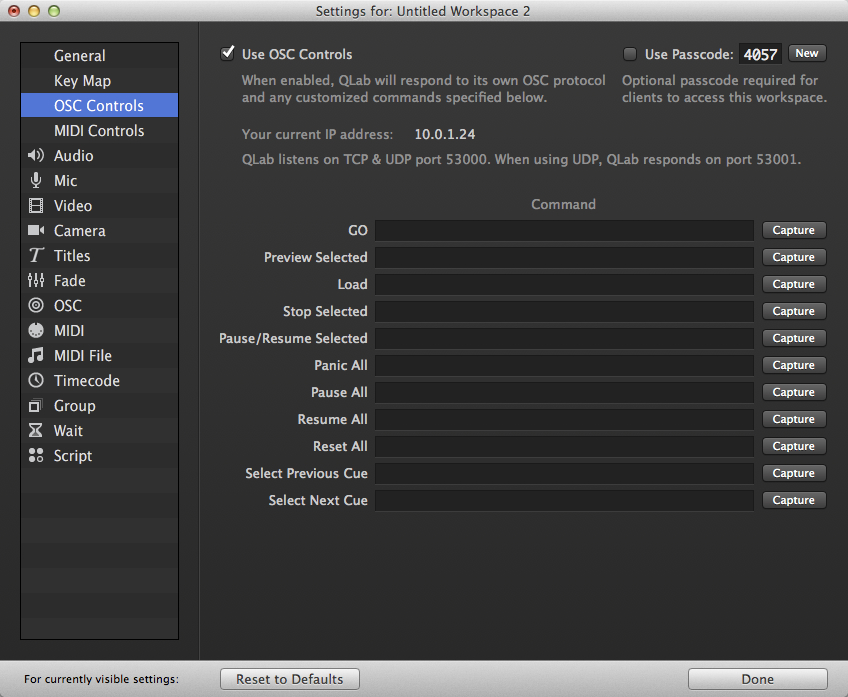Disable the Use OSC Controls checkbox

(228, 54)
